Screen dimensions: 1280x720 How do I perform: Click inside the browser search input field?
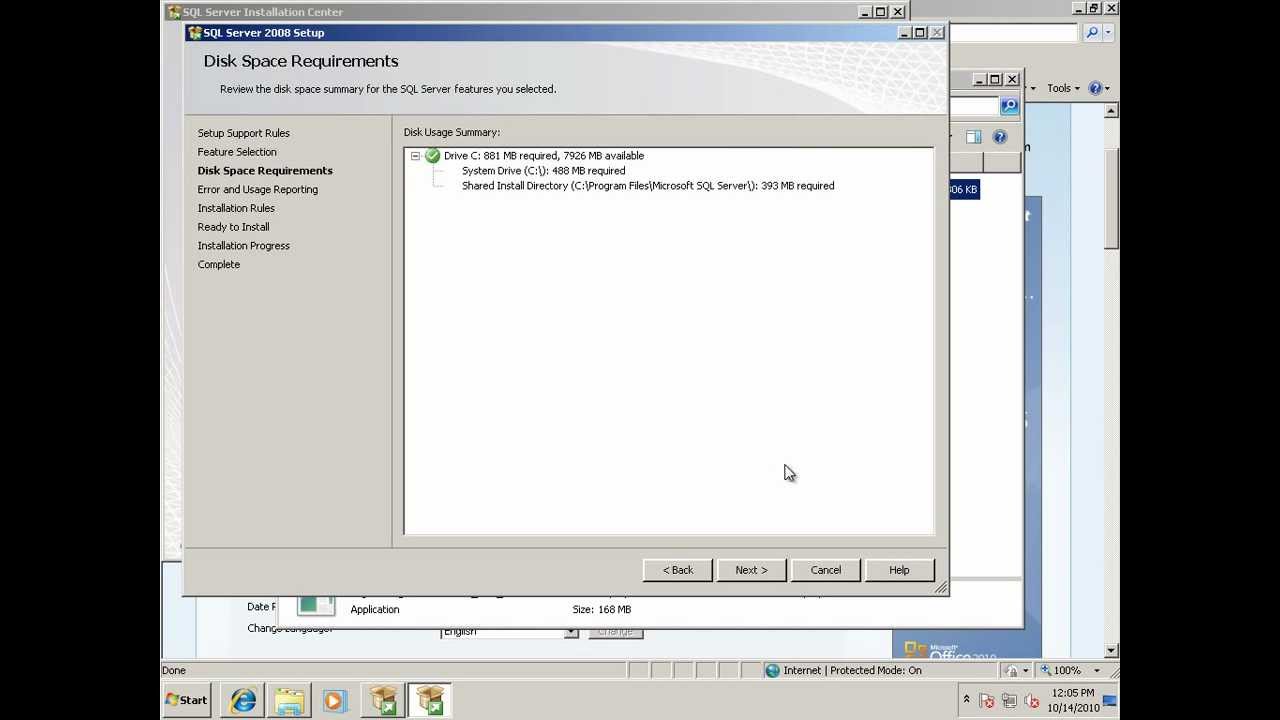pos(1014,33)
